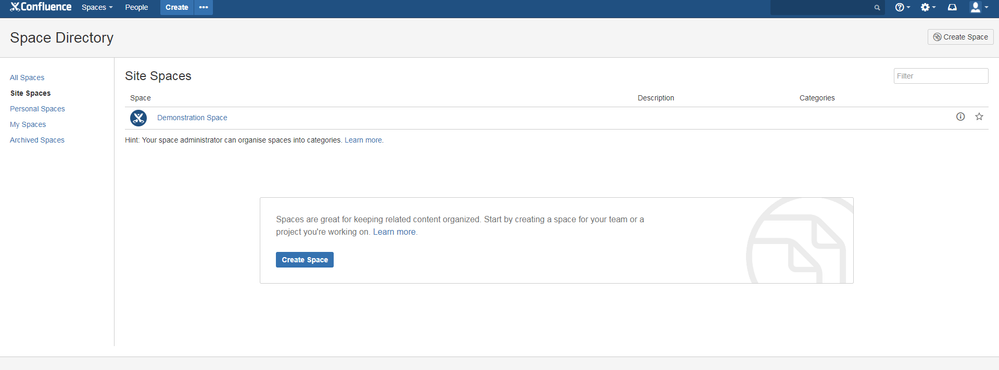Open the help question-mark menu
The height and width of the screenshot is (370, 999).
point(902,8)
